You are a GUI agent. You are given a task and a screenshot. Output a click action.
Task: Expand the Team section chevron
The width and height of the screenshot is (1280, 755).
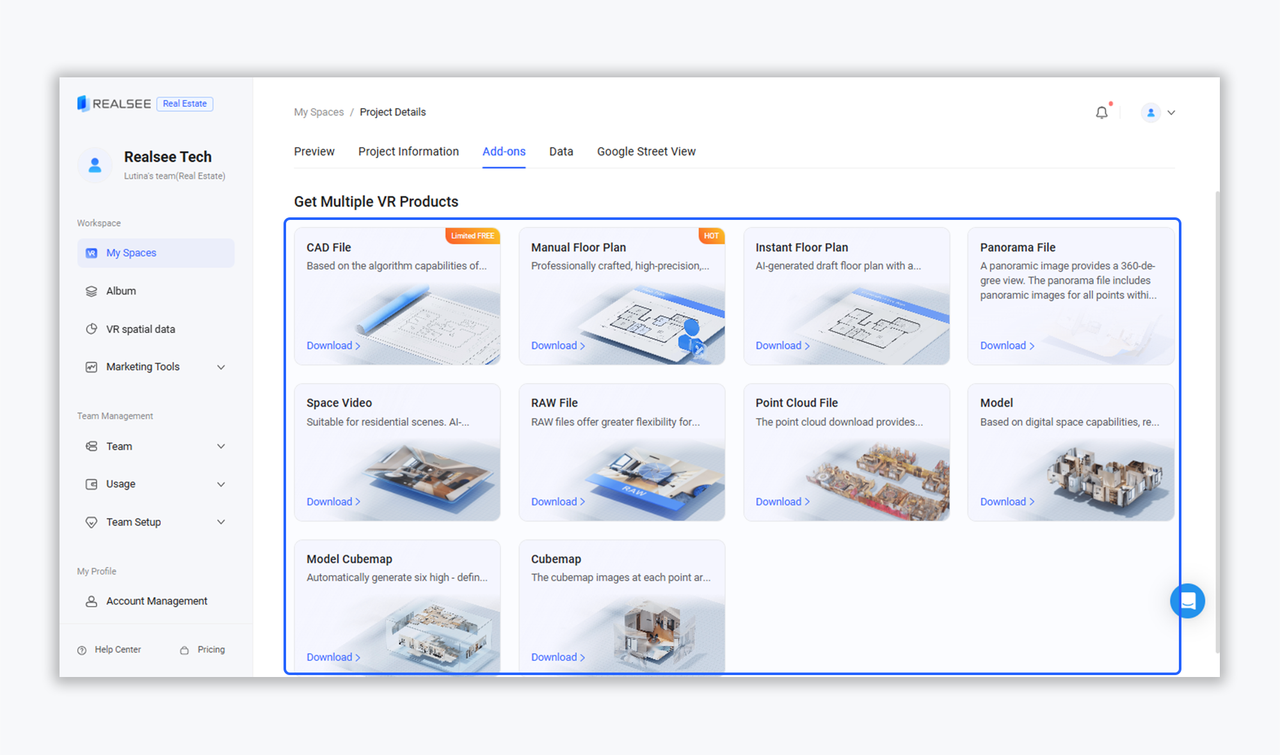(221, 447)
